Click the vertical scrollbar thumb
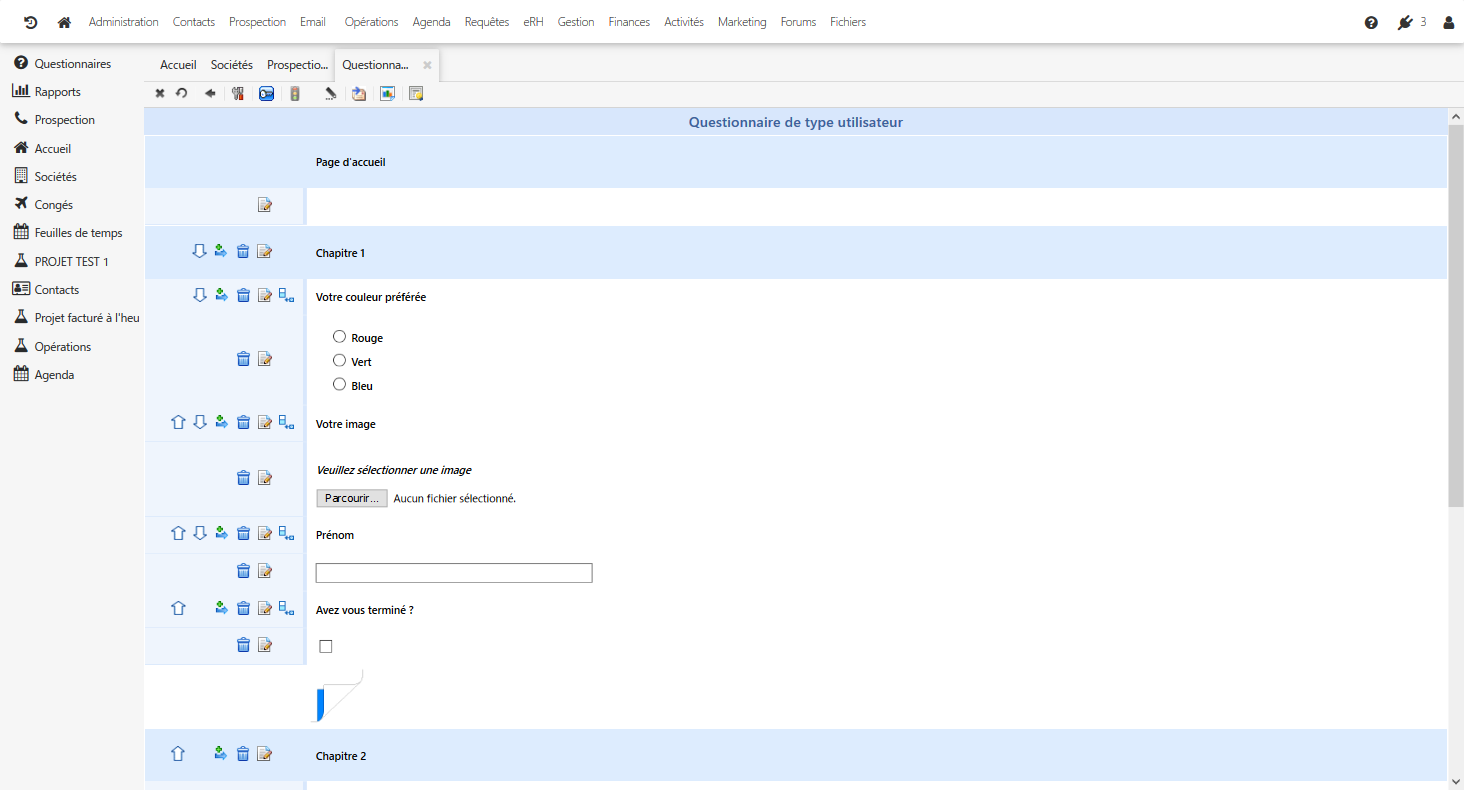Screen dimensions: 1464x790 1456,315
